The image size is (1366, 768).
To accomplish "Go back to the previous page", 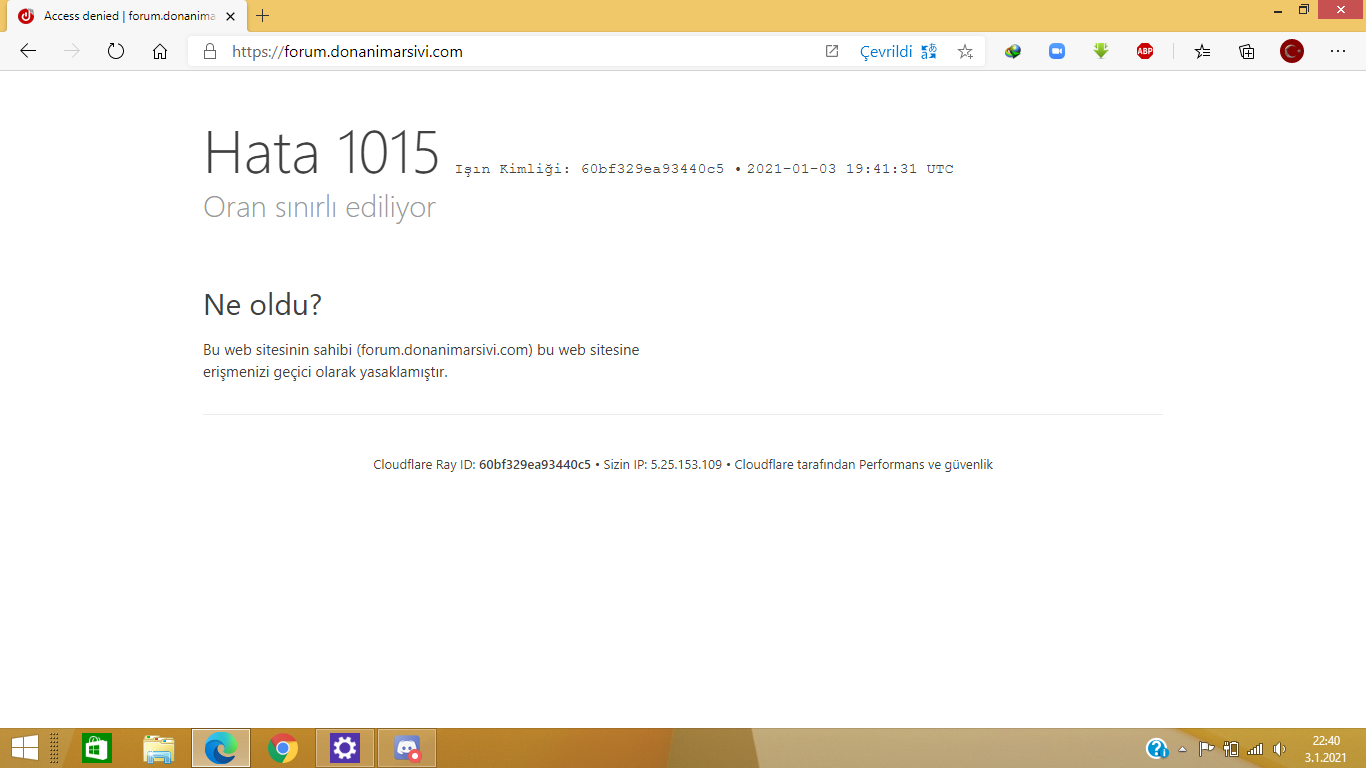I will pyautogui.click(x=28, y=52).
